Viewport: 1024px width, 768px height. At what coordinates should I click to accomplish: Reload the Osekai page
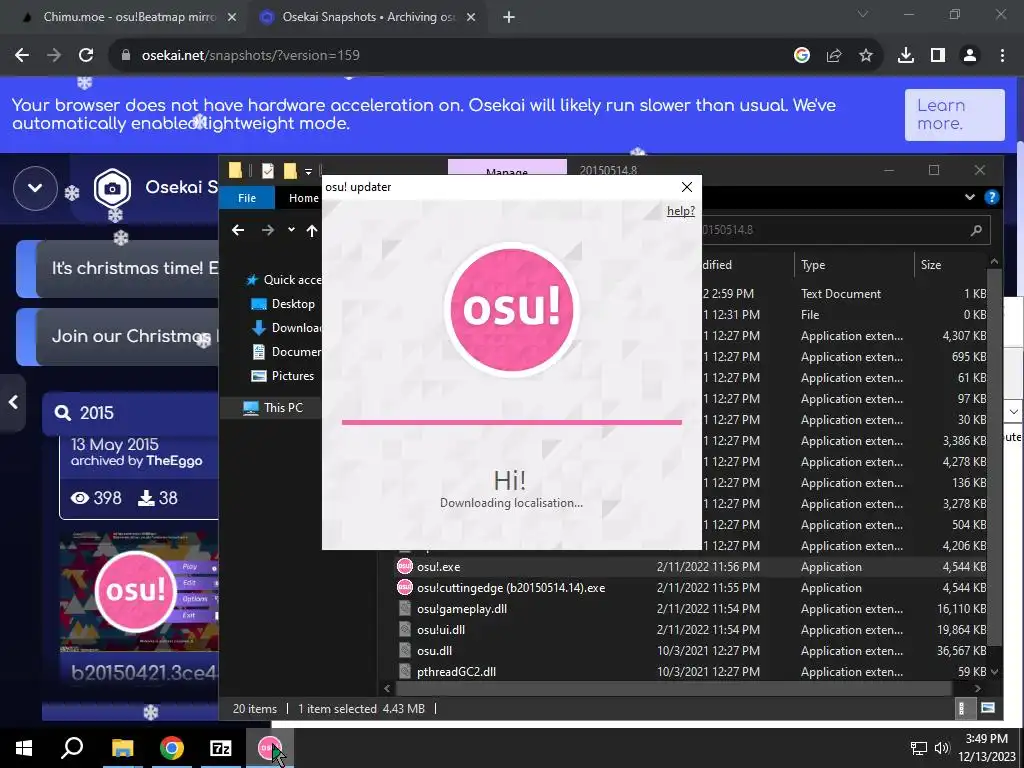pyautogui.click(x=86, y=56)
